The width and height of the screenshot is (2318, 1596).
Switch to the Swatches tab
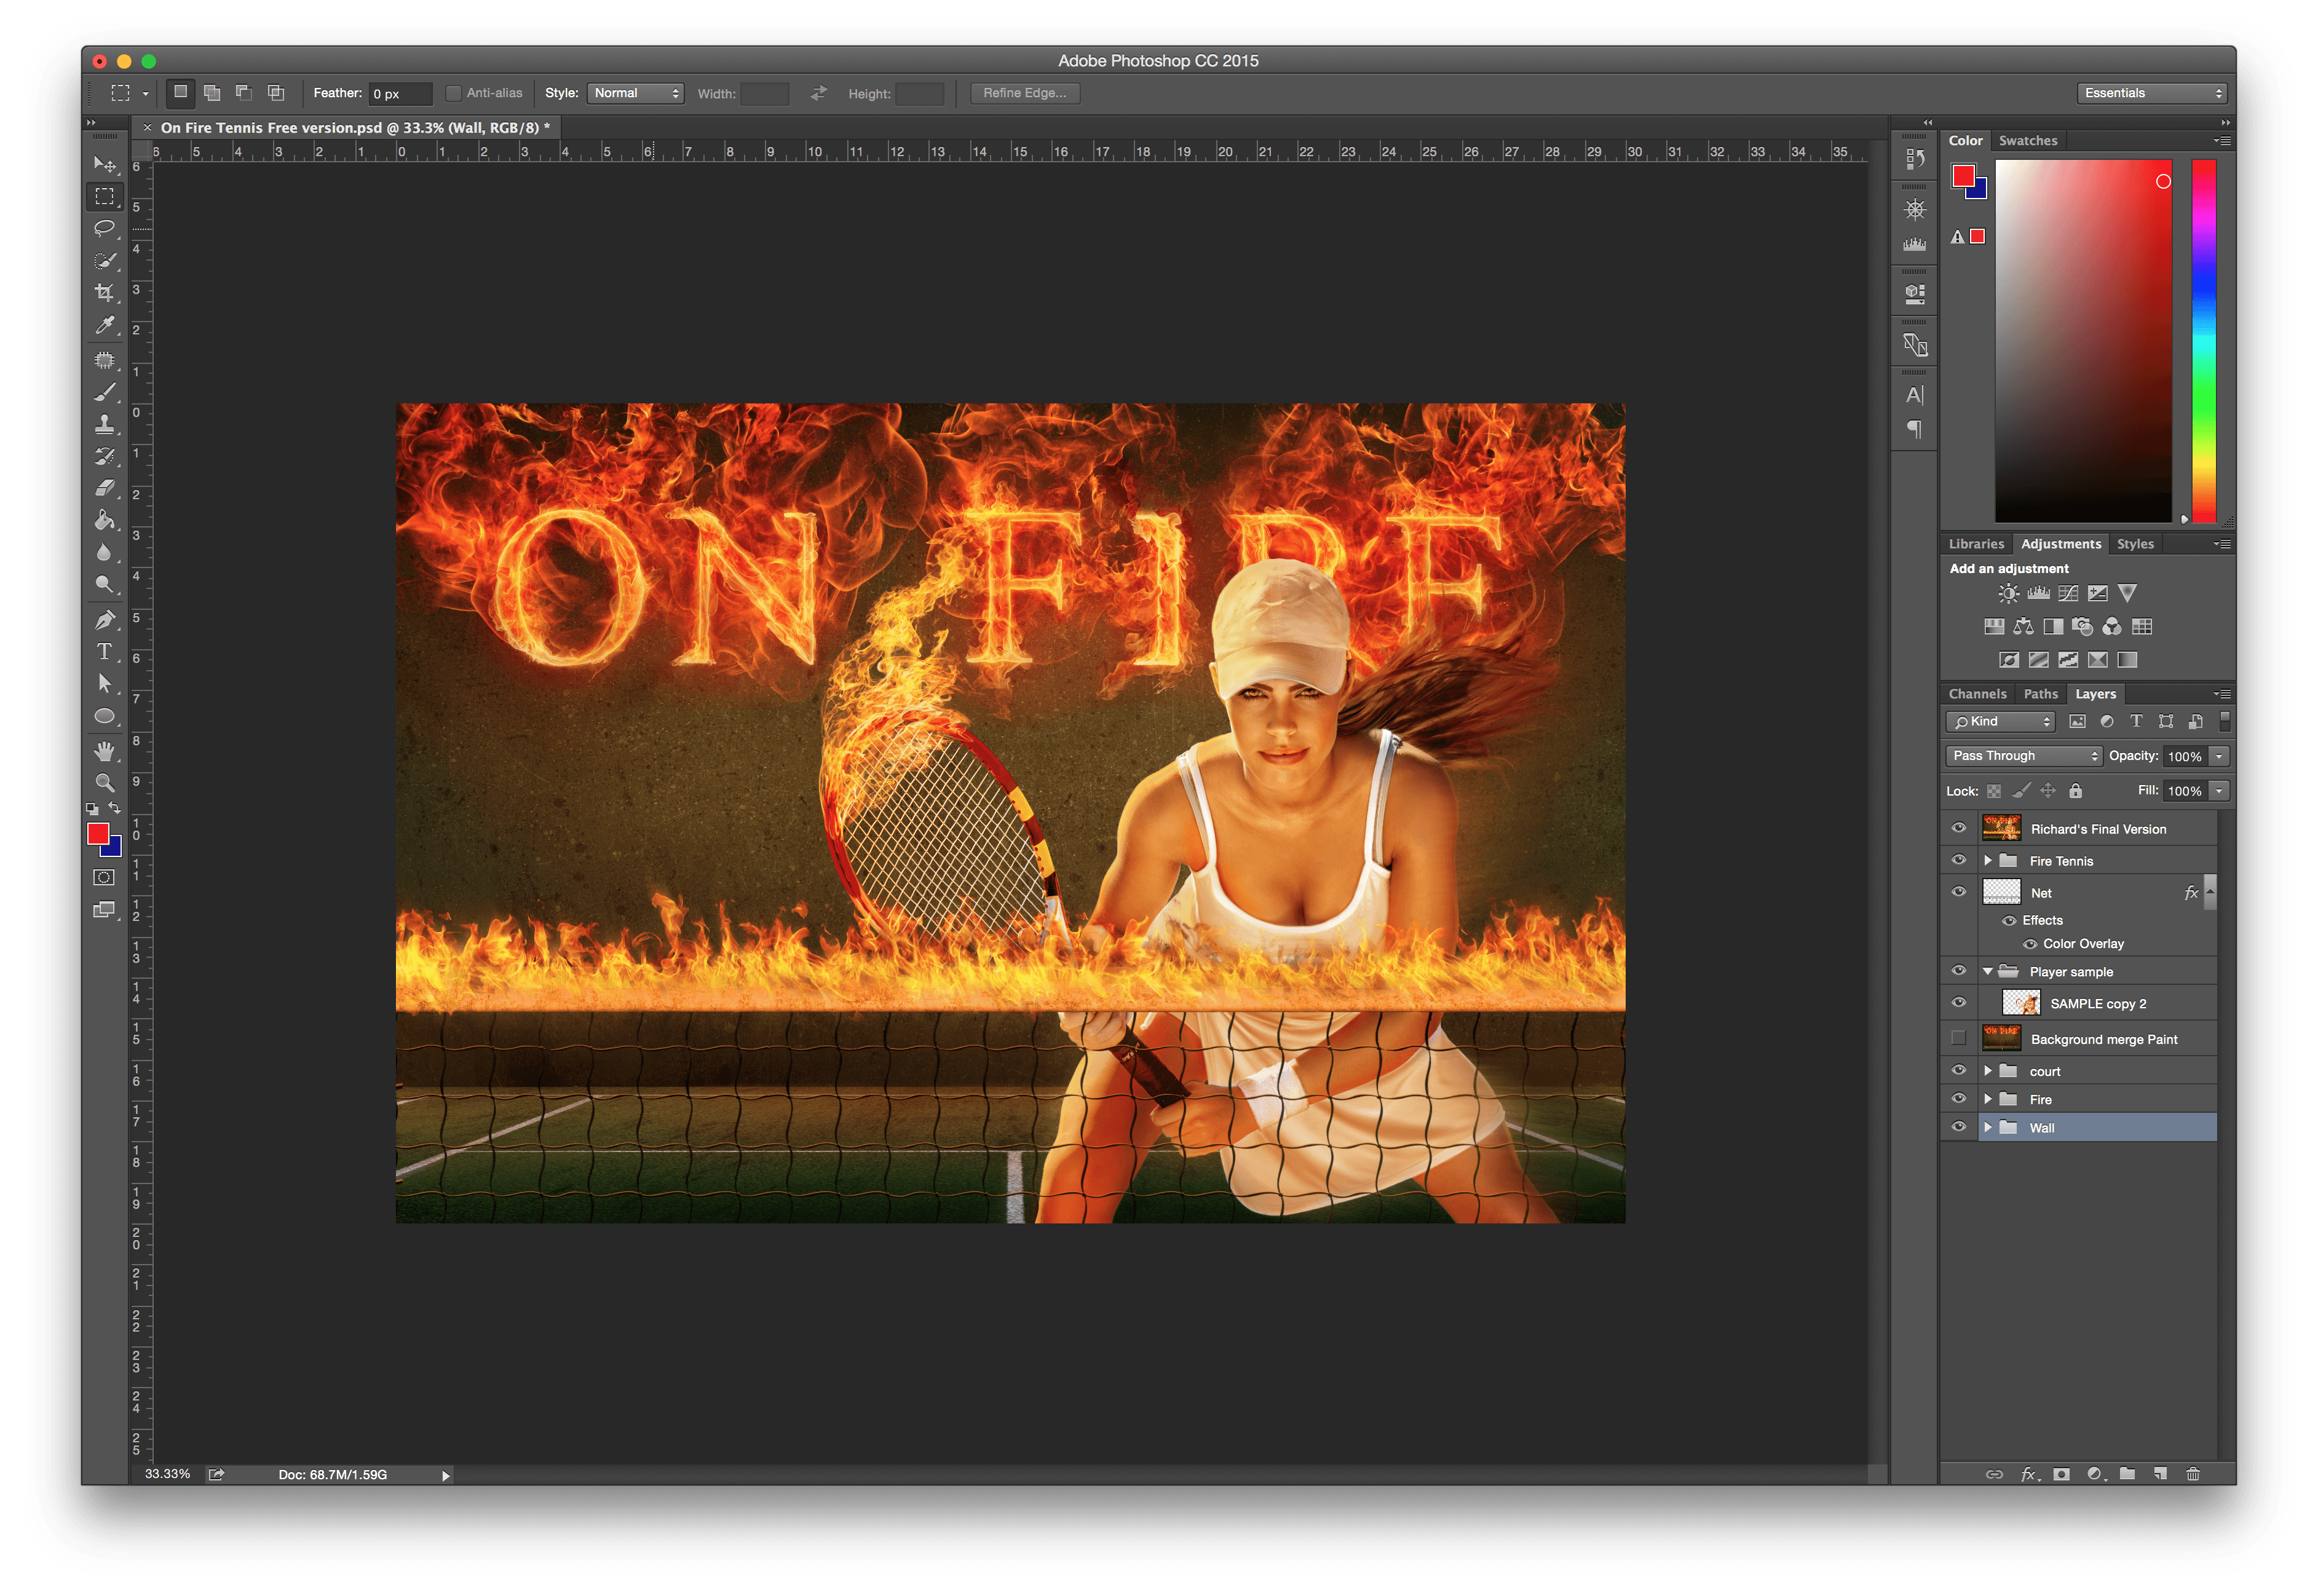click(2028, 140)
